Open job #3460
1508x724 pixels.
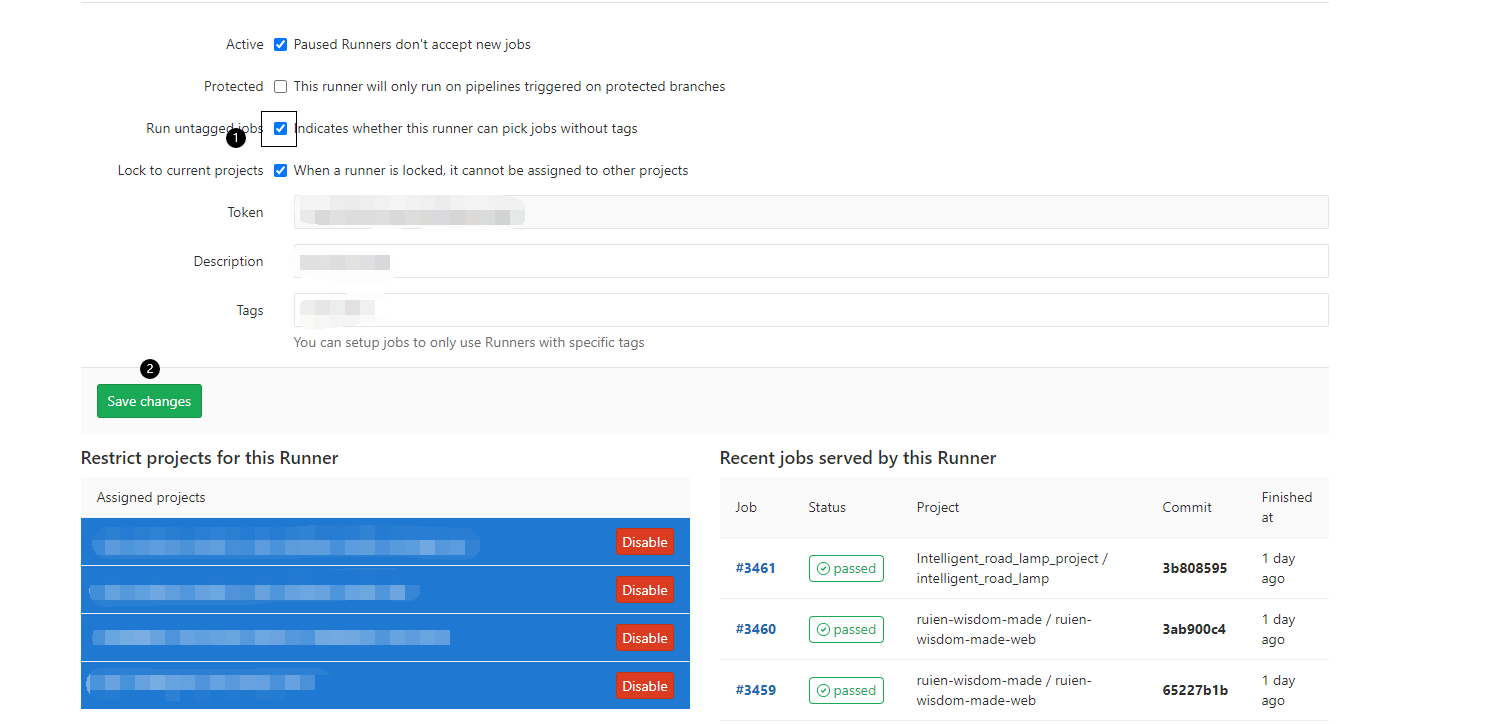[756, 629]
